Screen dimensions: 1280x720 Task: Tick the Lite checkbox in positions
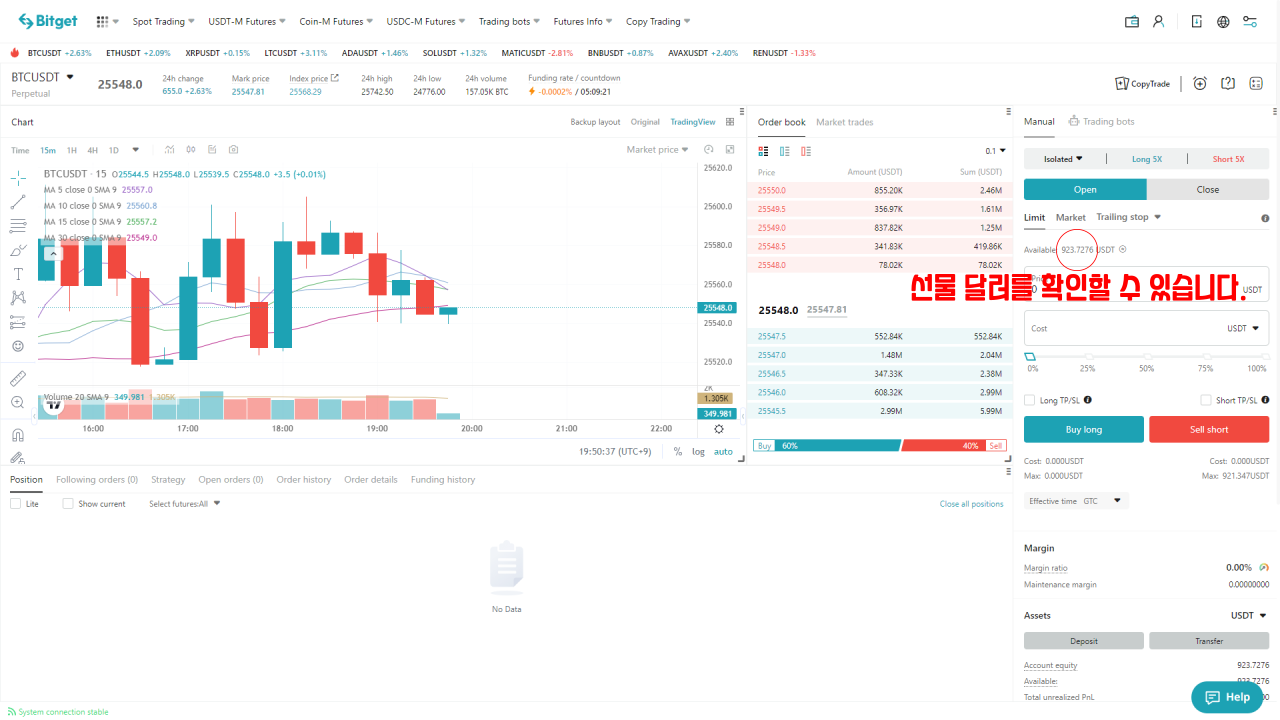click(16, 504)
